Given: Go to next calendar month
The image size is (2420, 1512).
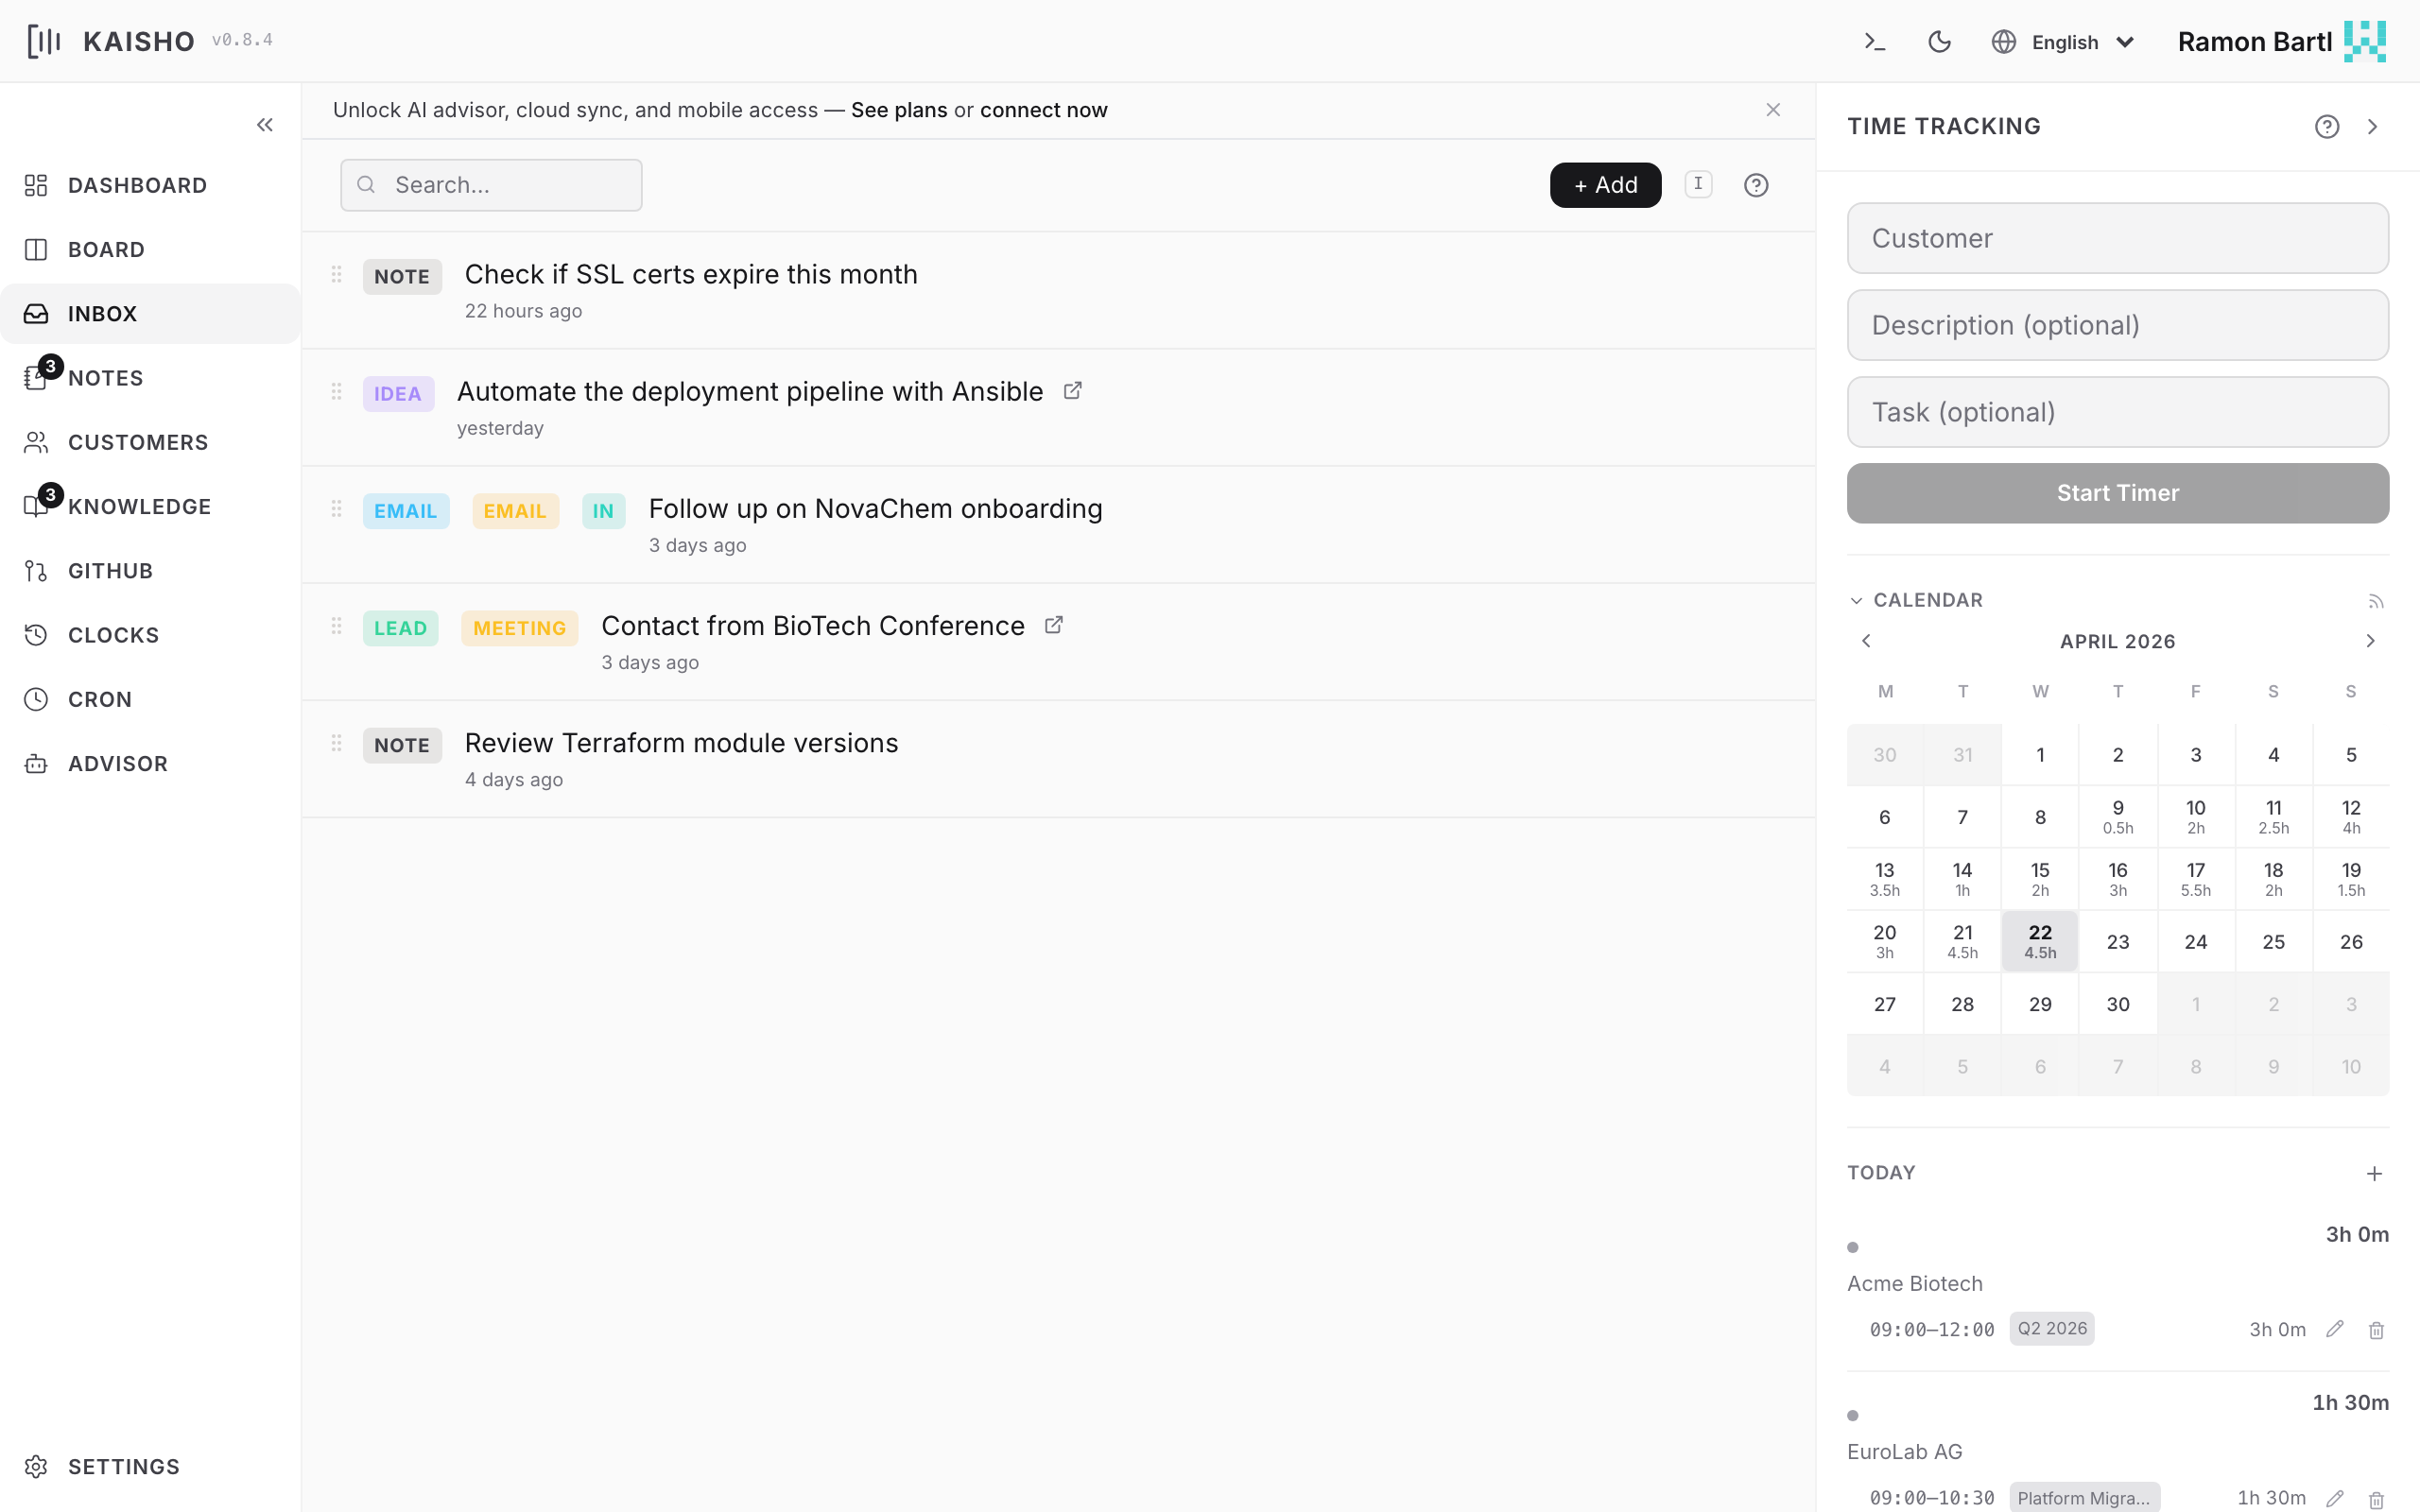Looking at the screenshot, I should (x=2370, y=641).
